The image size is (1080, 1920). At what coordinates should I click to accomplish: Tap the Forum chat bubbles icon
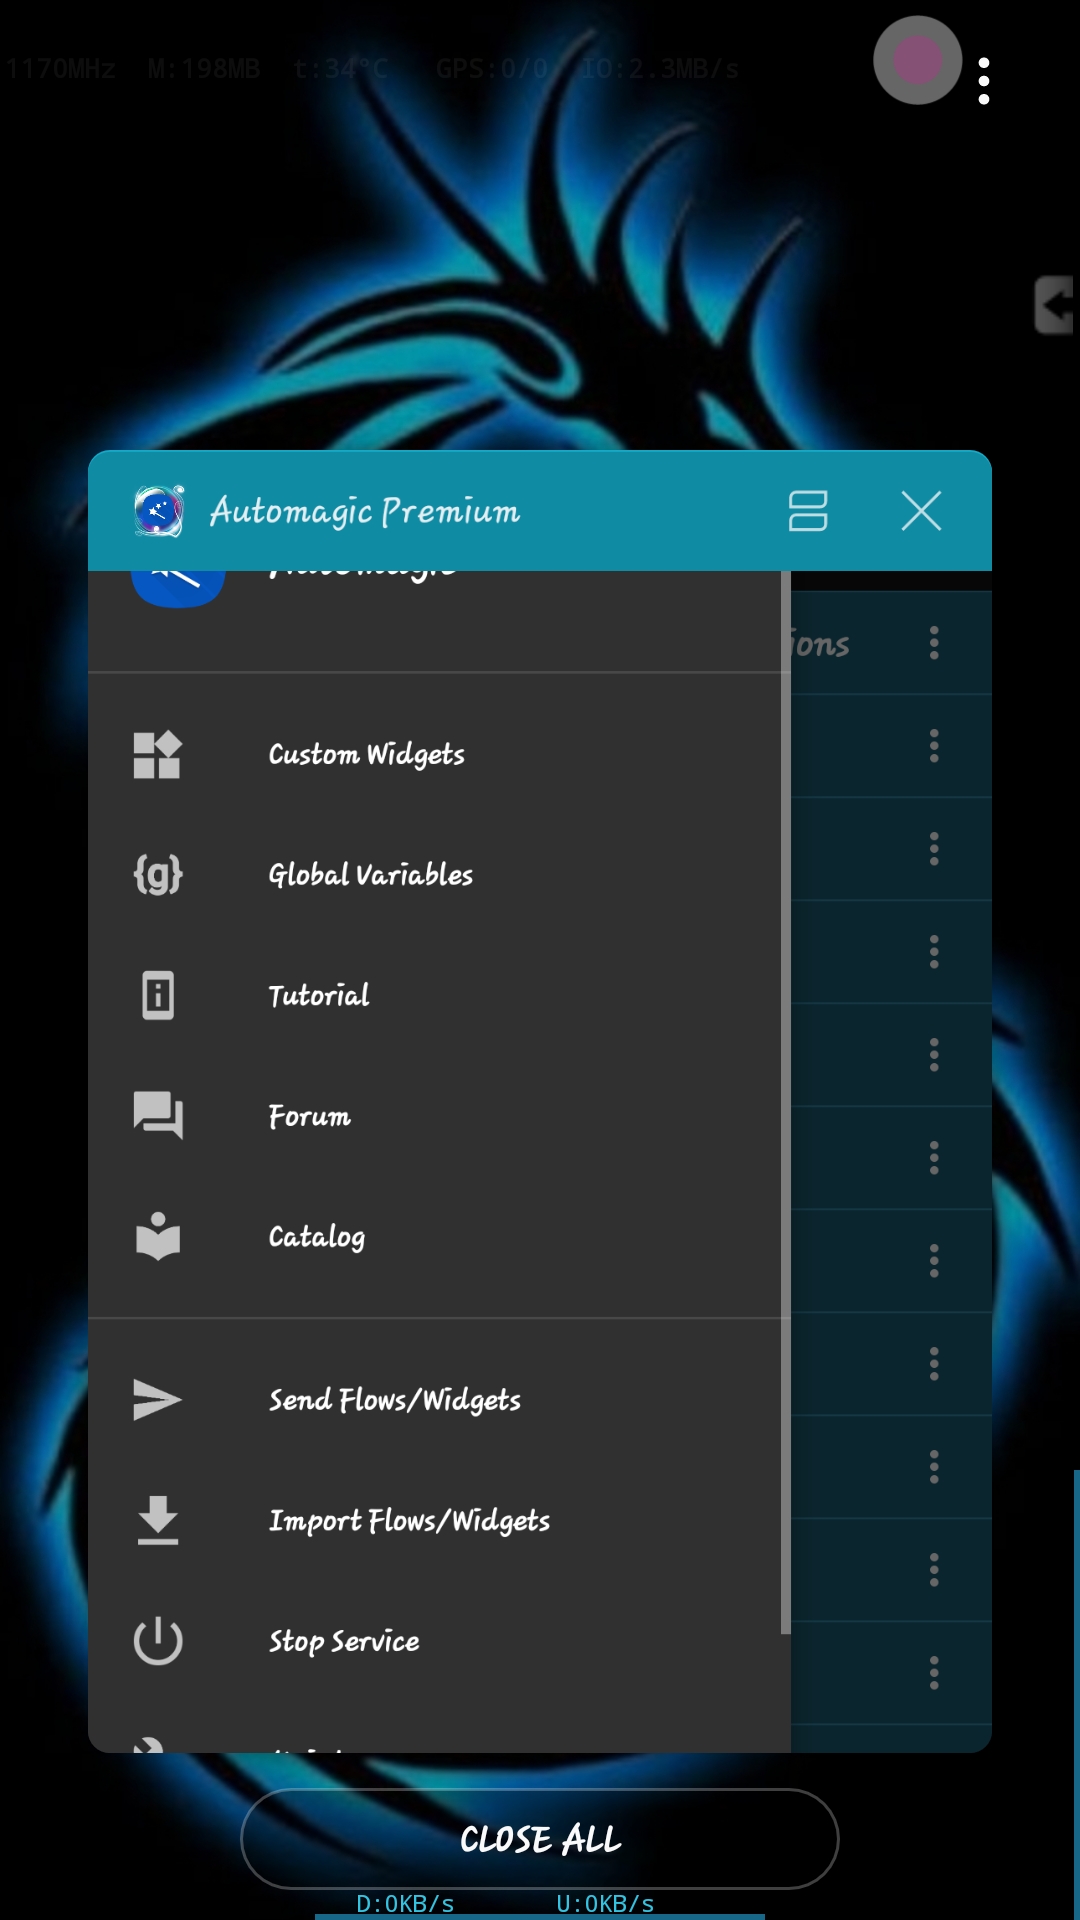tap(158, 1115)
